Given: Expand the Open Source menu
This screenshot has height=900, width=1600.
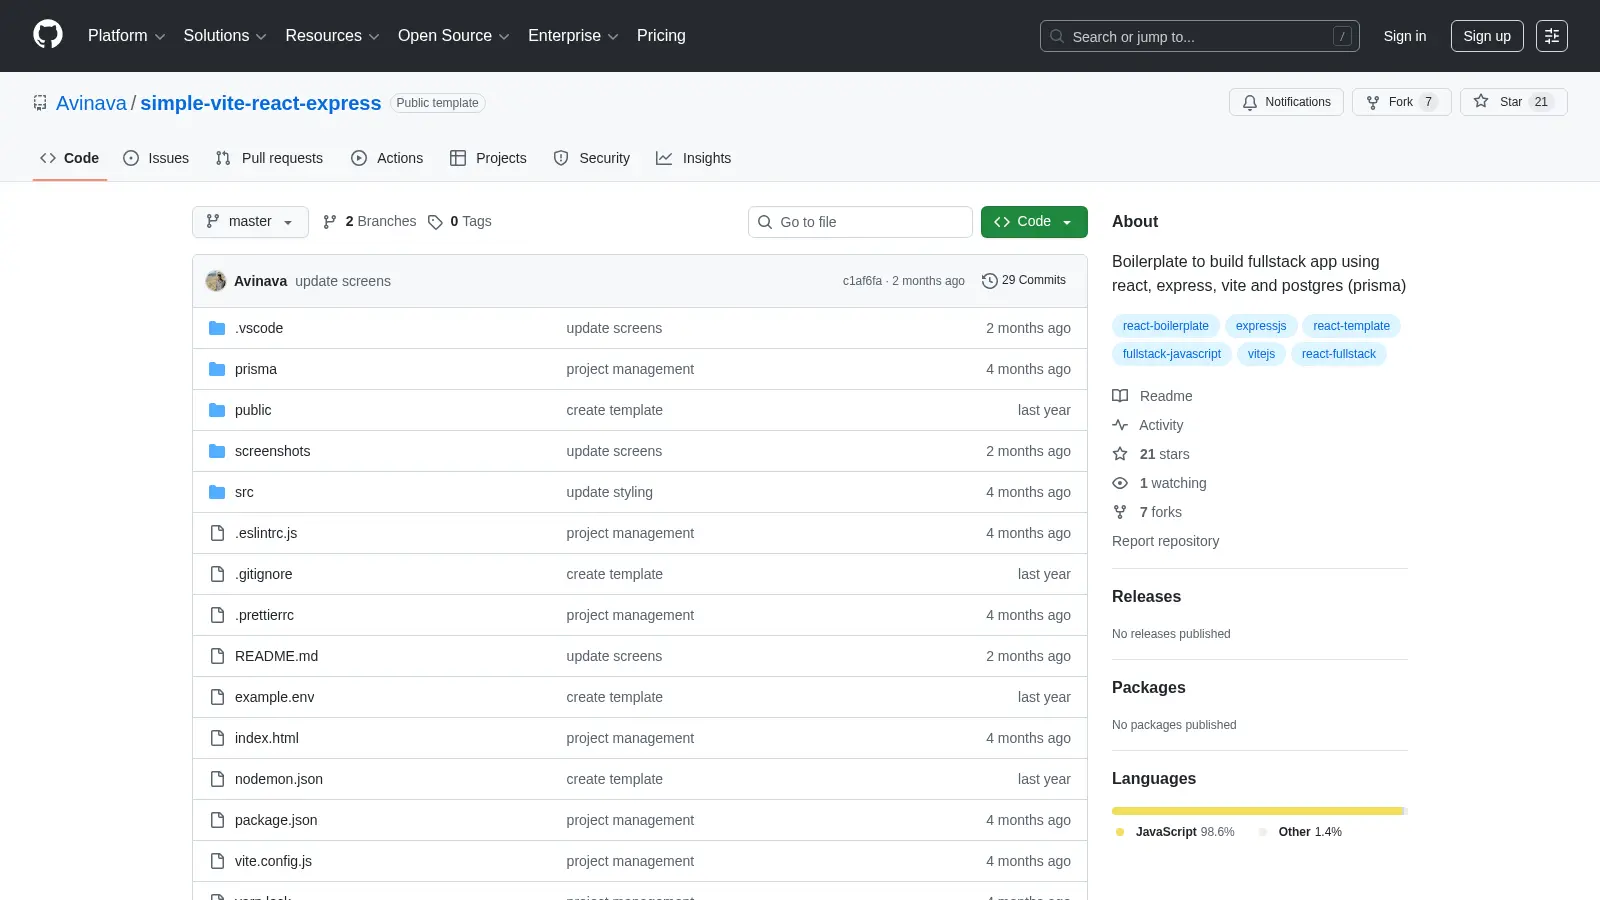Looking at the screenshot, I should pos(454,36).
